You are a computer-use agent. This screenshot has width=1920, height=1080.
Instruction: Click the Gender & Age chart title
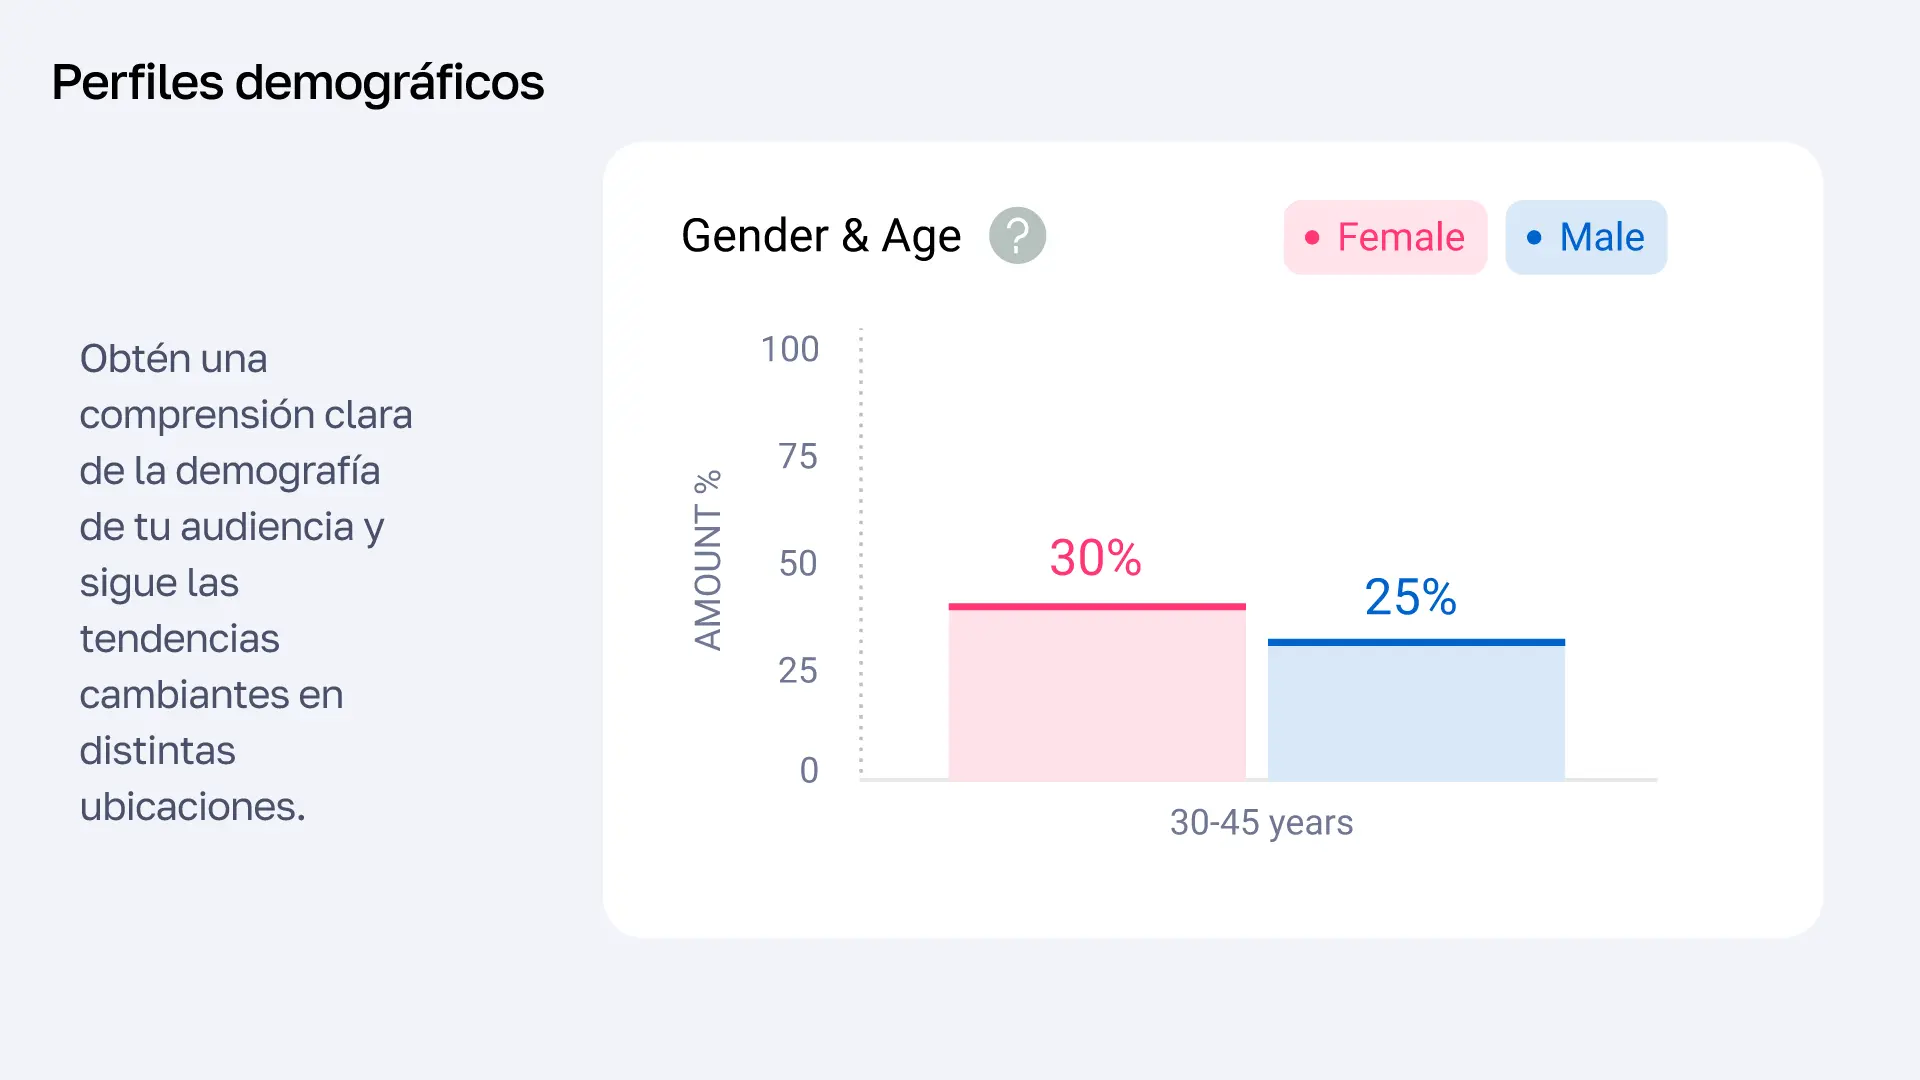pos(821,236)
